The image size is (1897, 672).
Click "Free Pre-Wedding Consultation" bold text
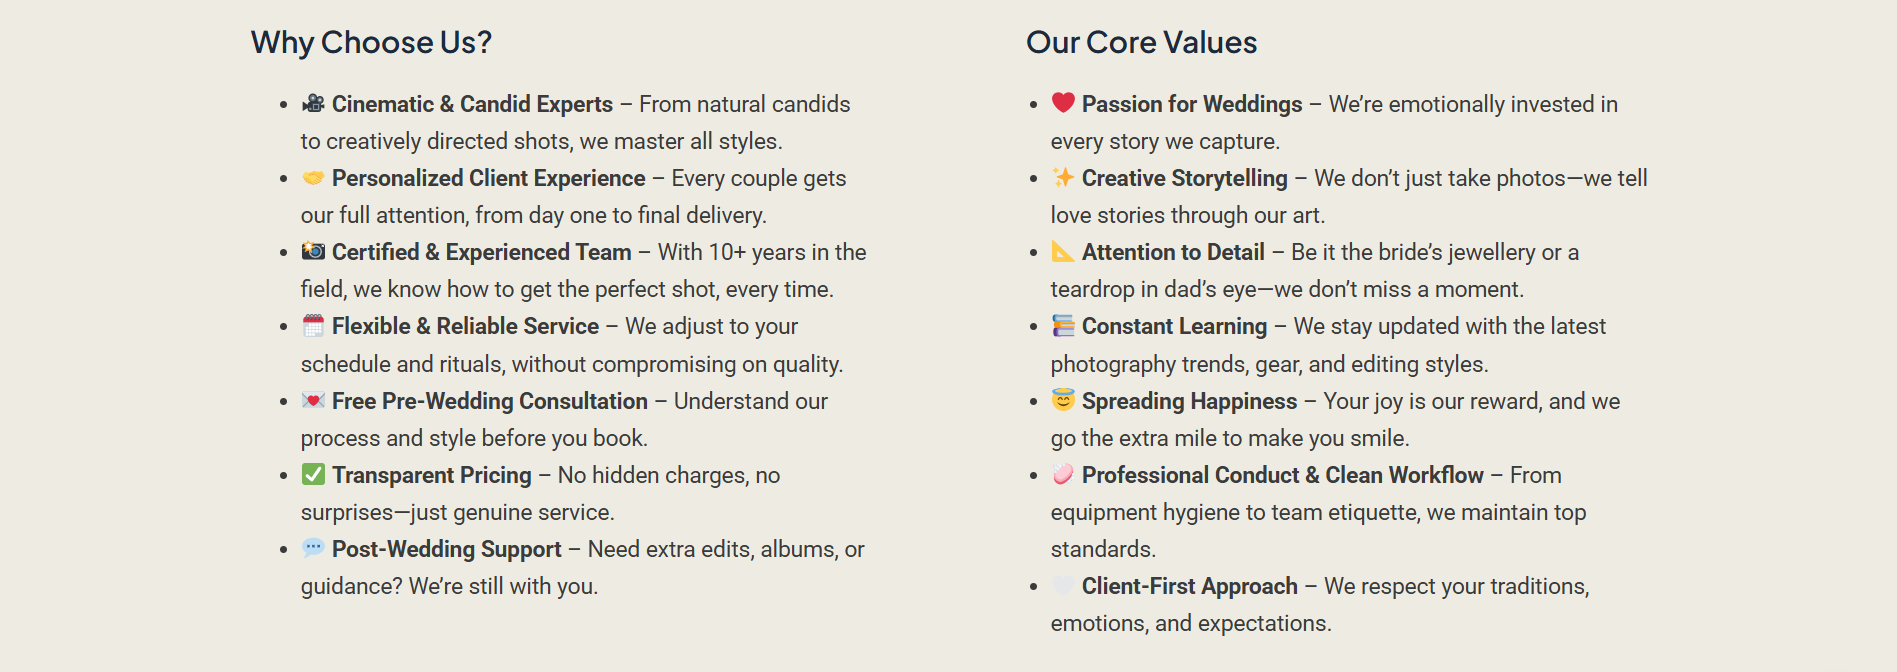[x=489, y=401]
